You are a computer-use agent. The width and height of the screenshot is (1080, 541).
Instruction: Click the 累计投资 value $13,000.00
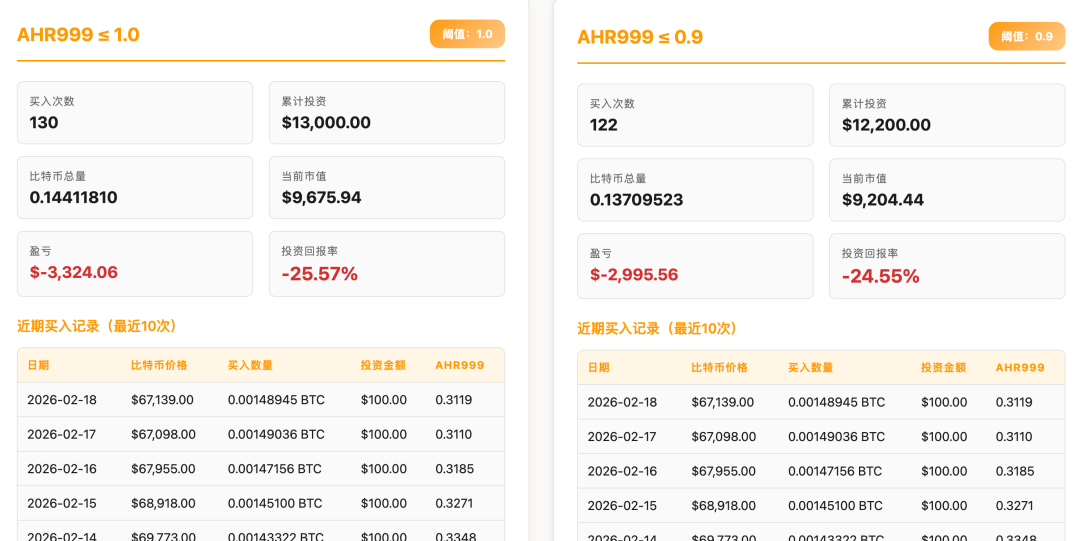coord(326,123)
